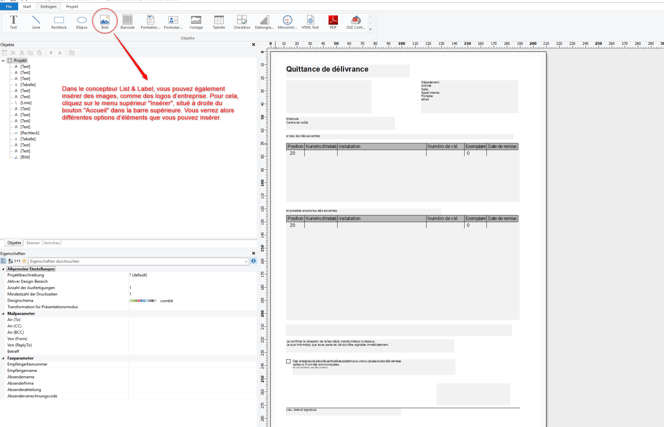664x427 pixels.
Task: Insert a Tabelle object from ribbon
Action: pos(219,22)
